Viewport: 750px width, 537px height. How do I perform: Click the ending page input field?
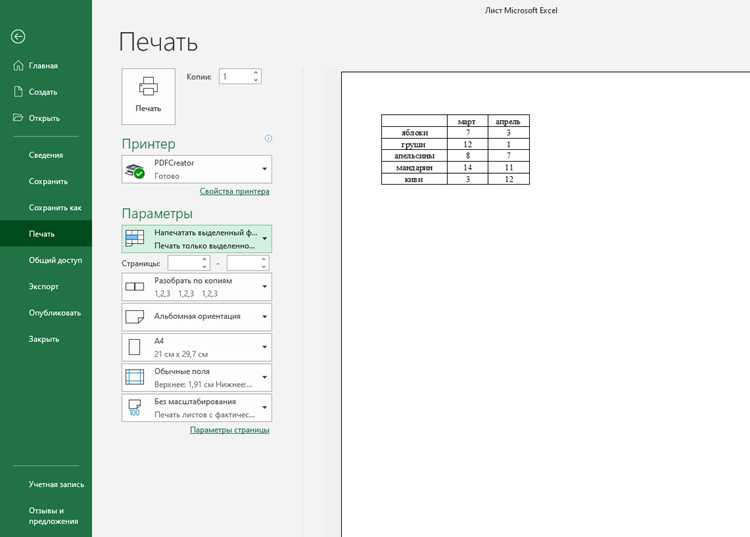[243, 263]
